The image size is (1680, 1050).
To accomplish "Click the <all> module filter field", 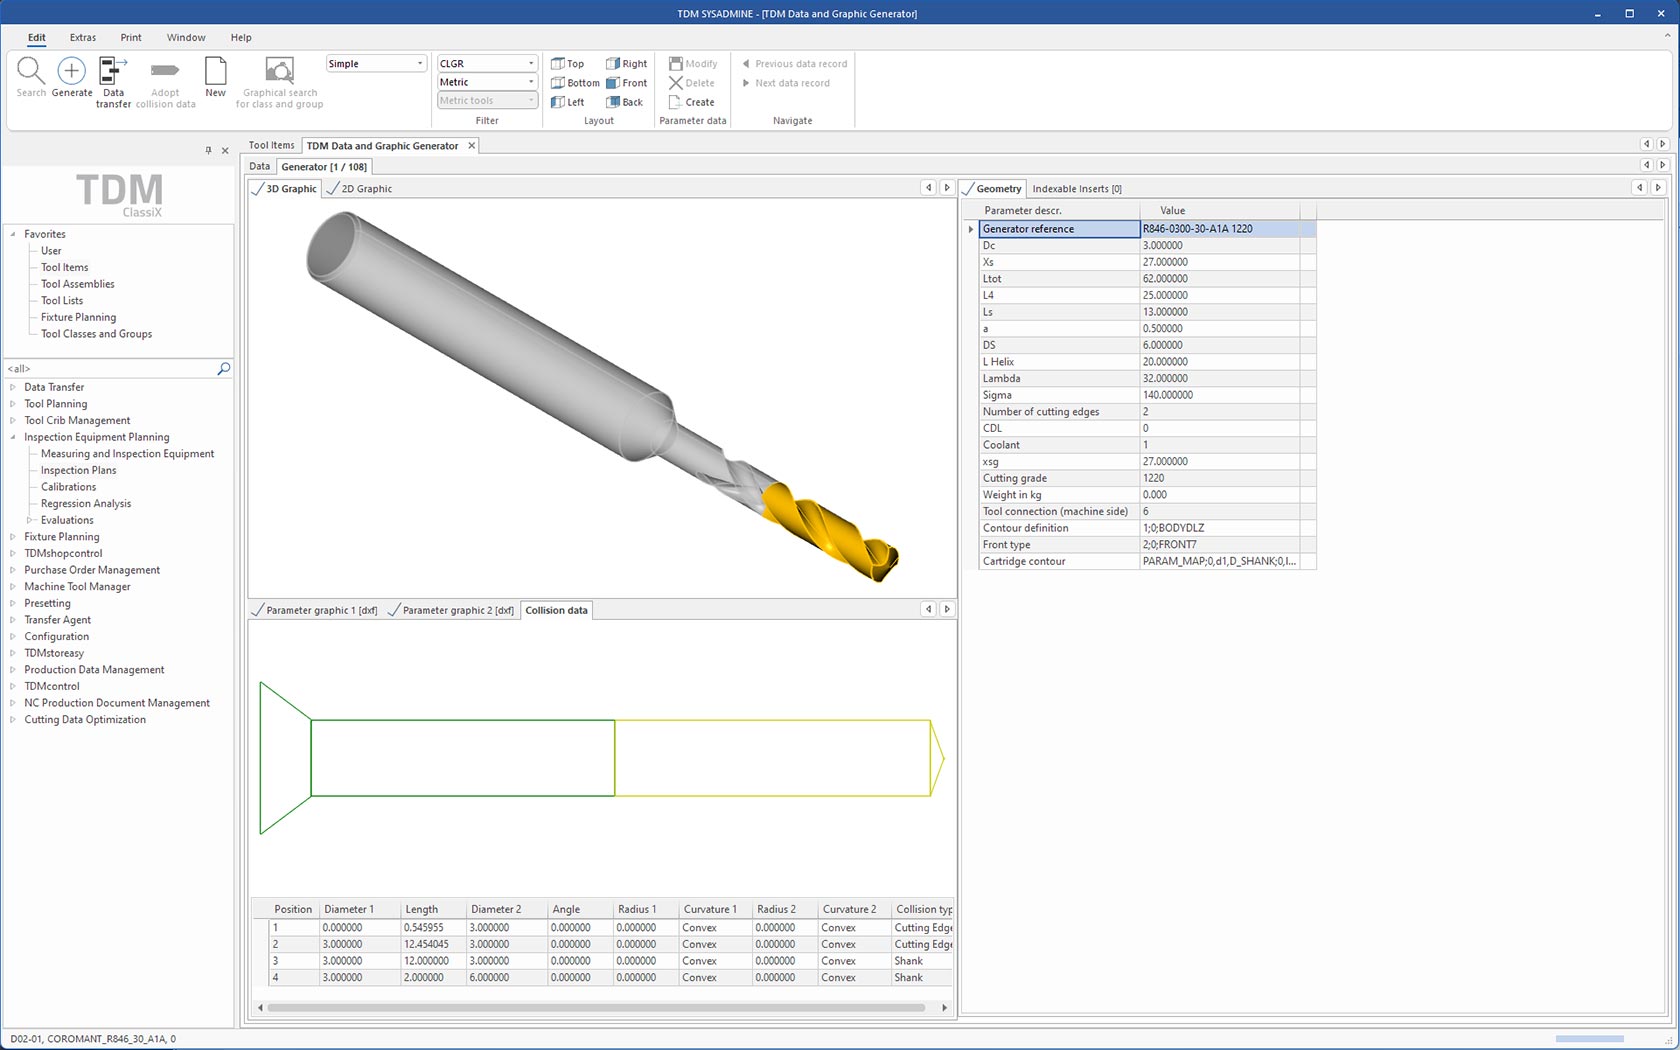I will [x=110, y=369].
